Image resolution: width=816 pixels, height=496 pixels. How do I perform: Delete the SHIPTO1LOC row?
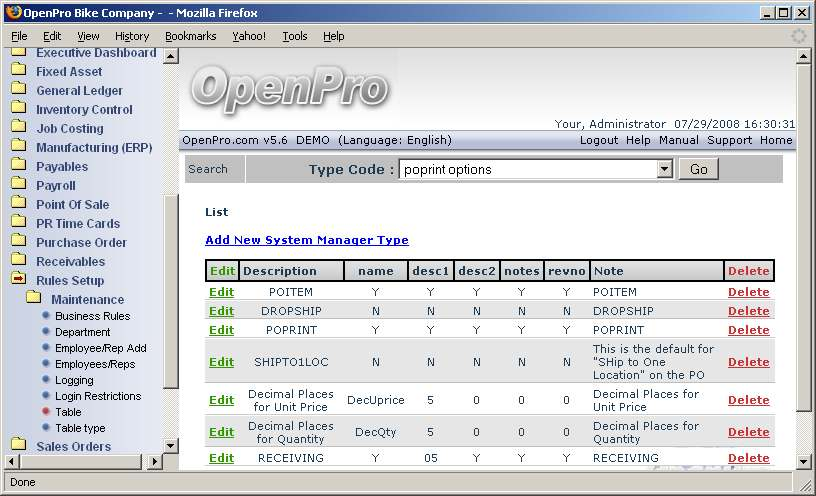[x=748, y=362]
